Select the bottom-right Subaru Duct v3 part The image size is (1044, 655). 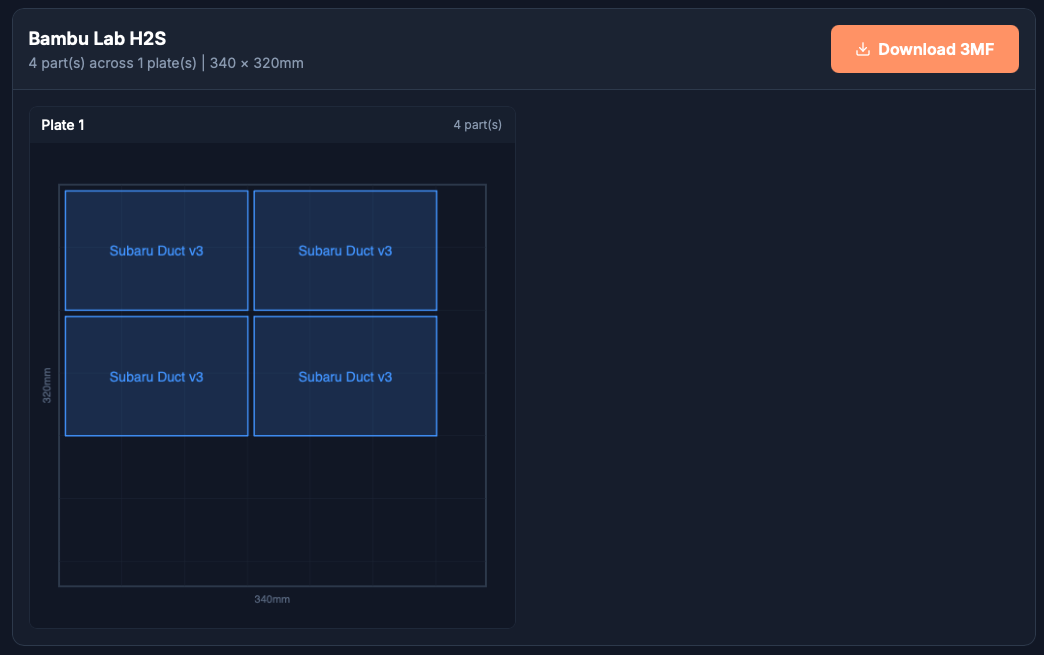(345, 376)
